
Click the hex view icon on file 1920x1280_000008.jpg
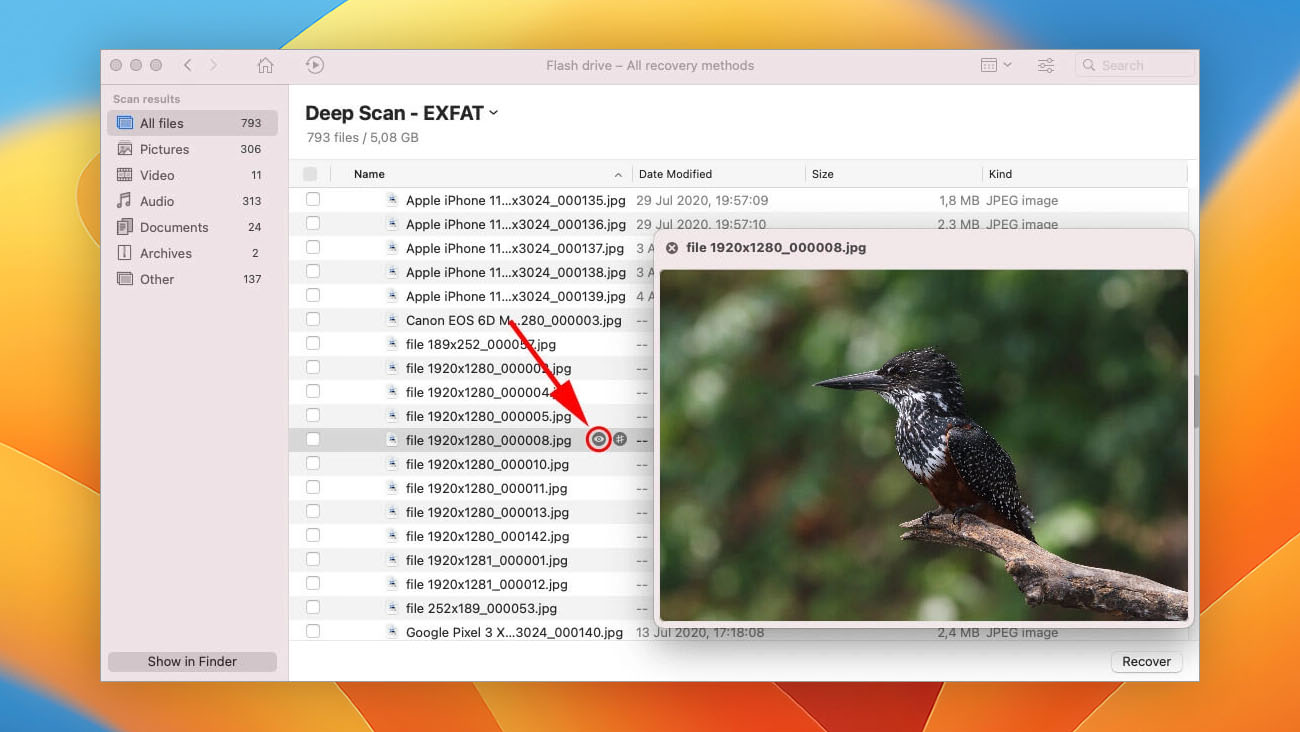620,439
